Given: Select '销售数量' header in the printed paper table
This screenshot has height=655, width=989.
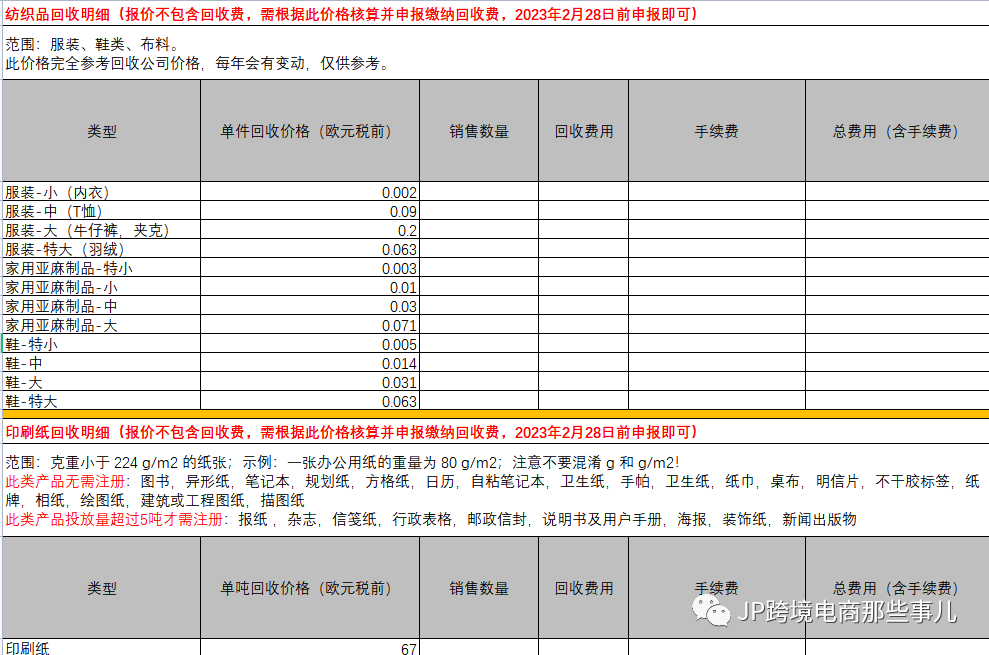Looking at the screenshot, I should coord(479,588).
